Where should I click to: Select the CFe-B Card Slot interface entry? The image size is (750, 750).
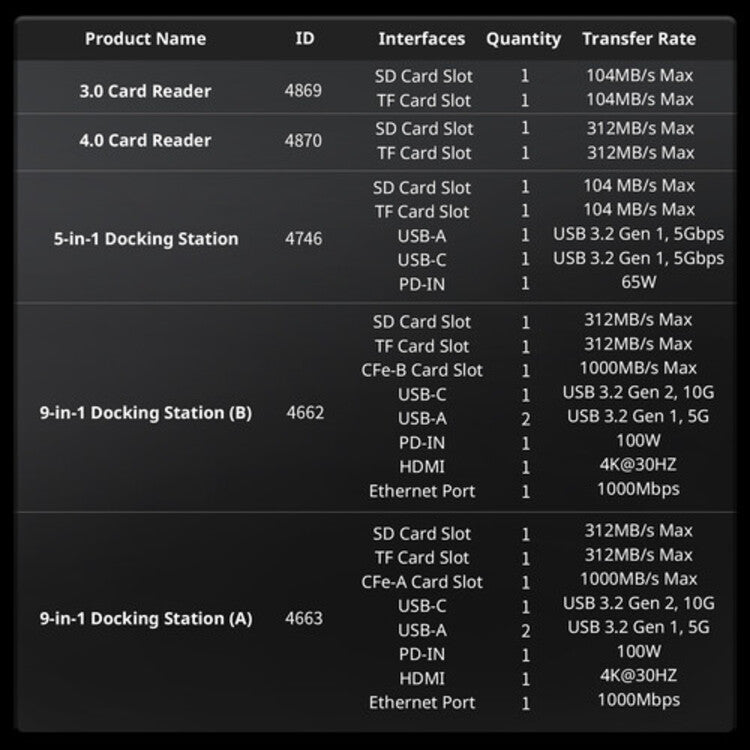tap(422, 370)
